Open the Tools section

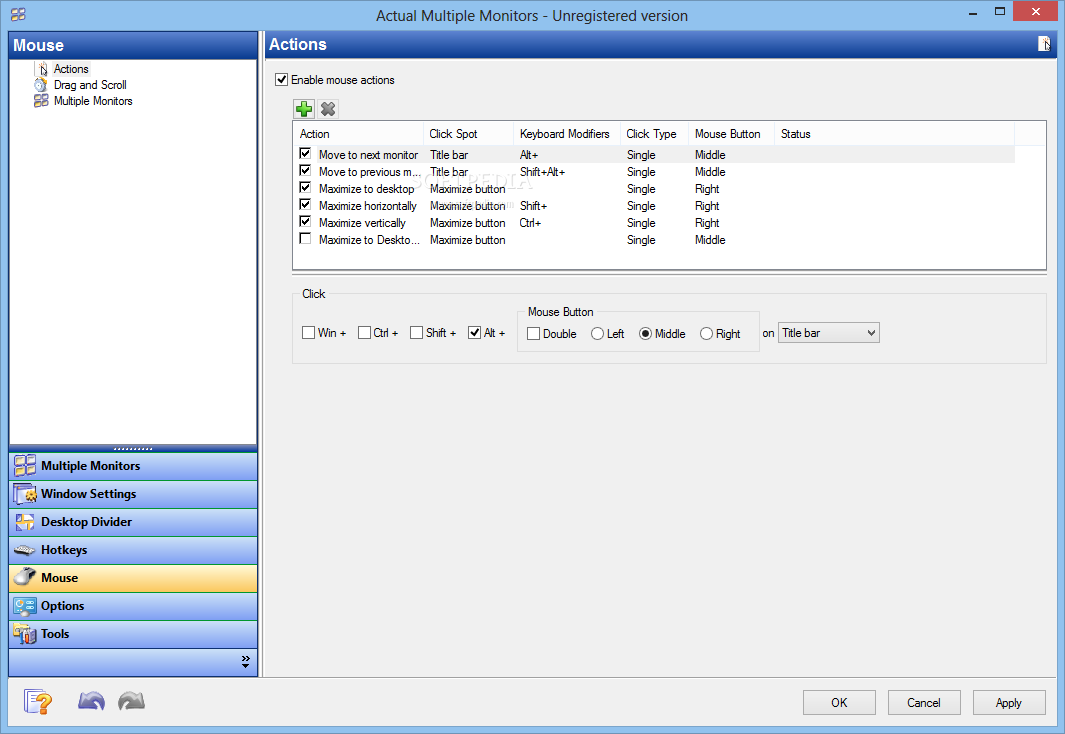(133, 634)
